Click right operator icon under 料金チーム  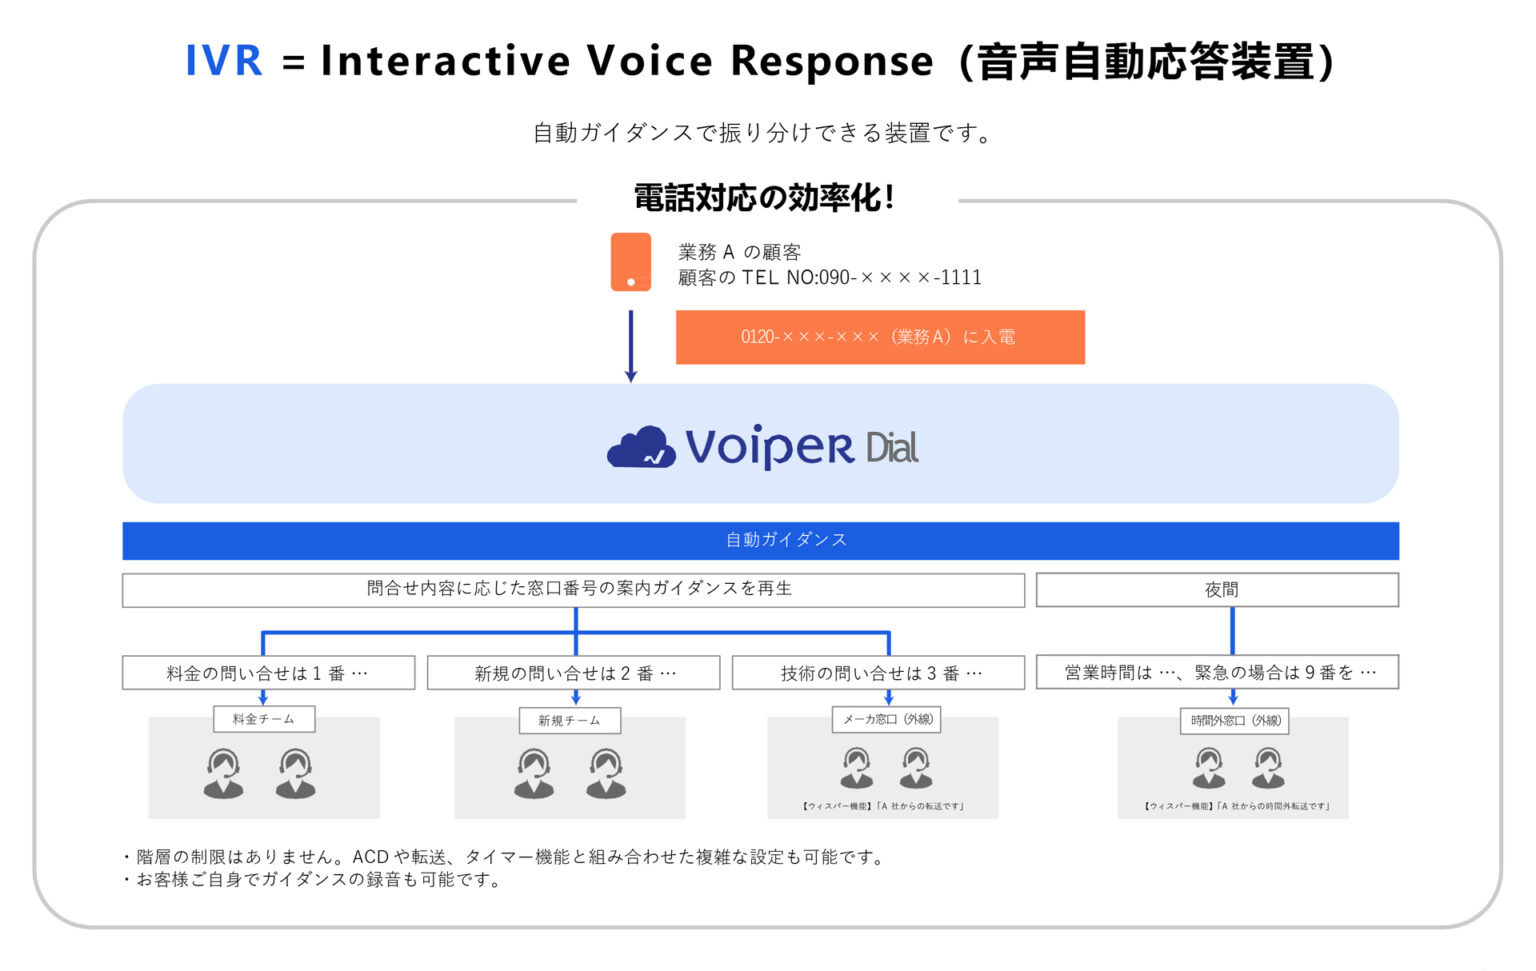(295, 773)
